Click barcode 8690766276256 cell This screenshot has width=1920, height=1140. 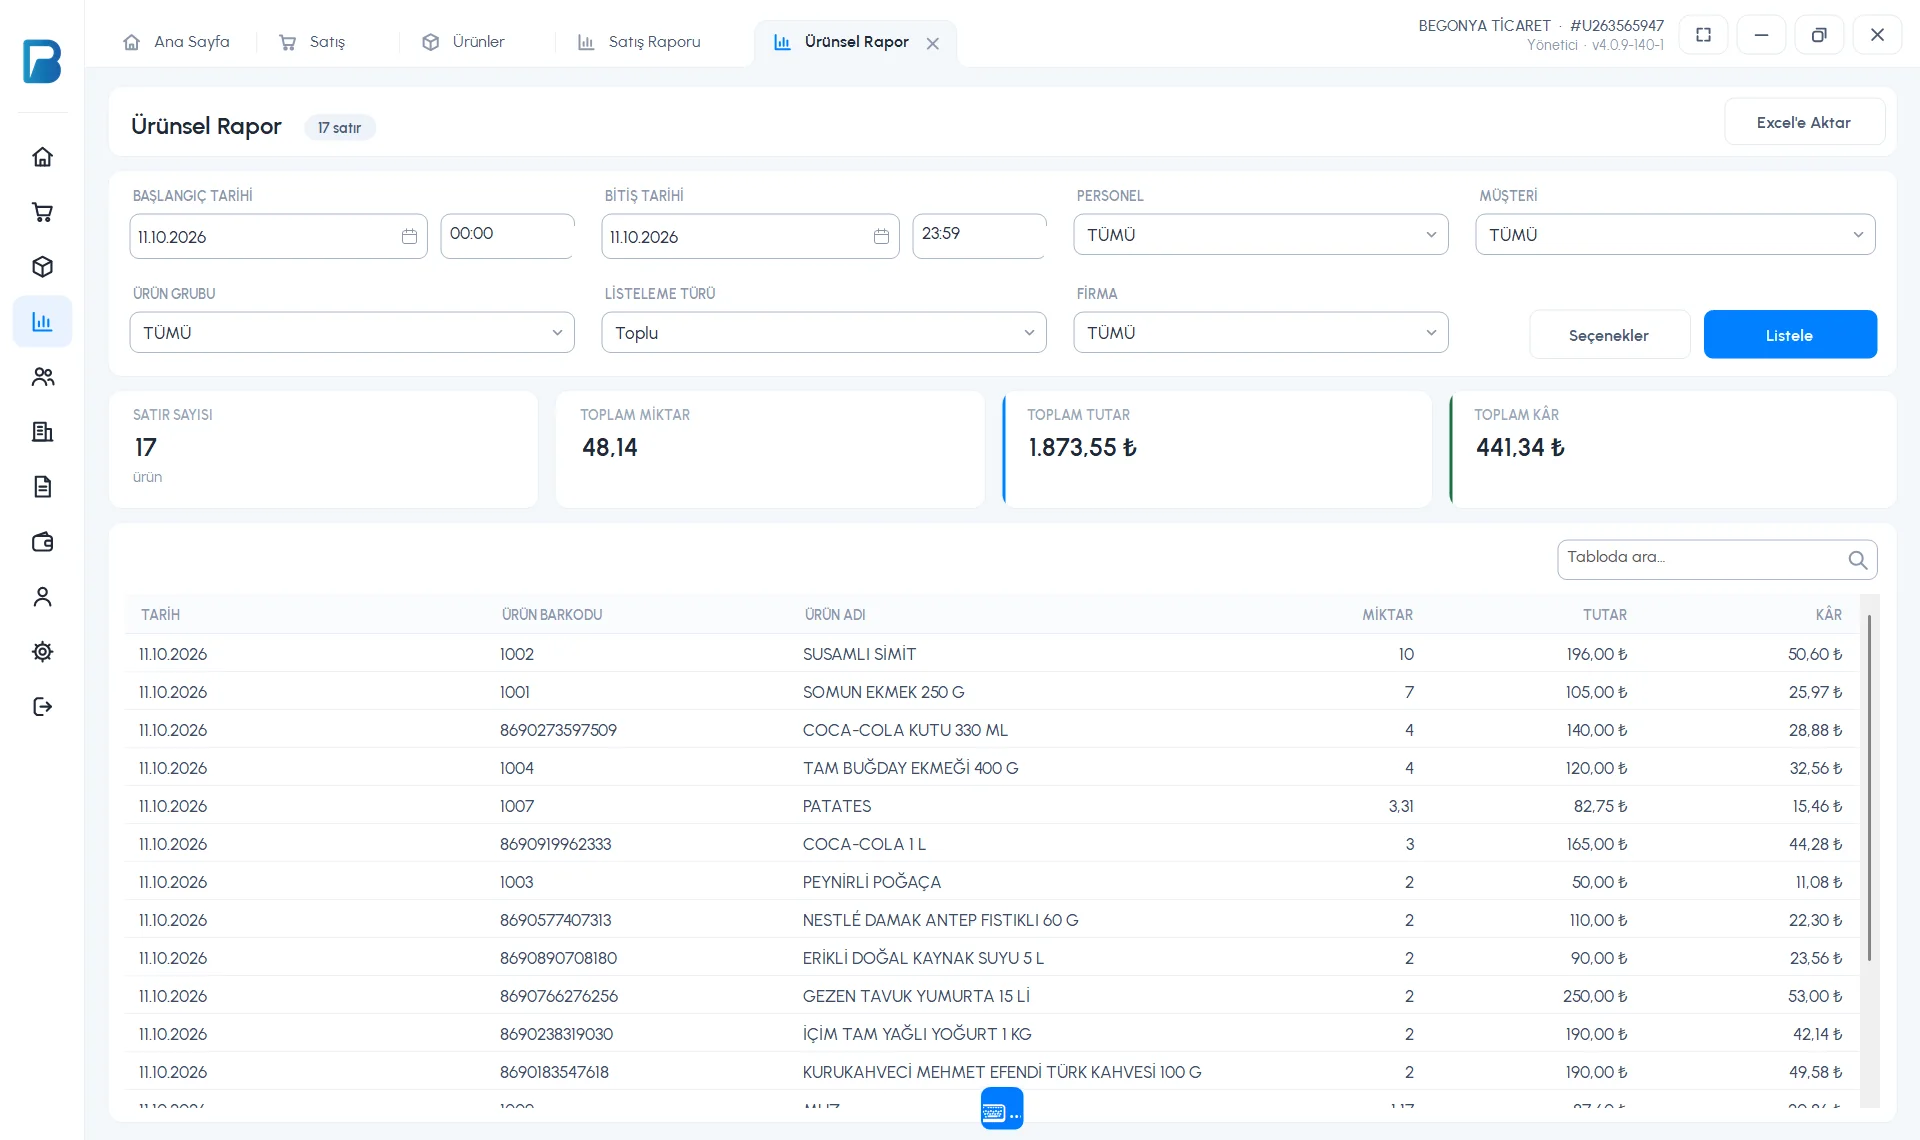coord(559,996)
